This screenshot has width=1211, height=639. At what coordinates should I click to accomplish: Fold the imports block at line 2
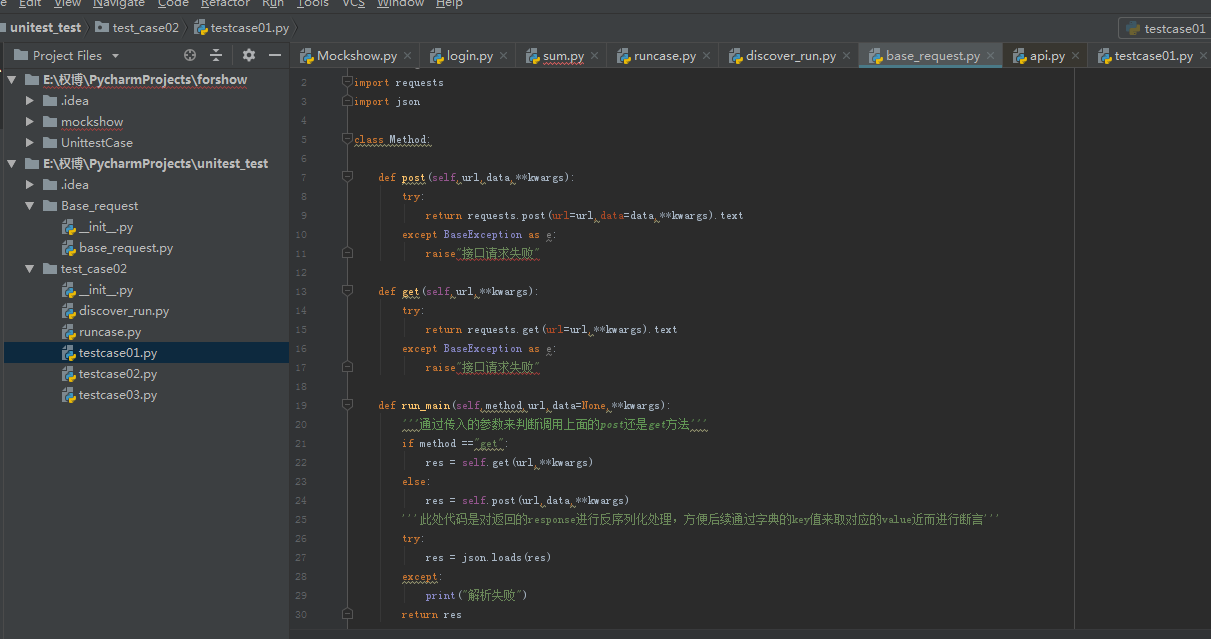point(347,82)
